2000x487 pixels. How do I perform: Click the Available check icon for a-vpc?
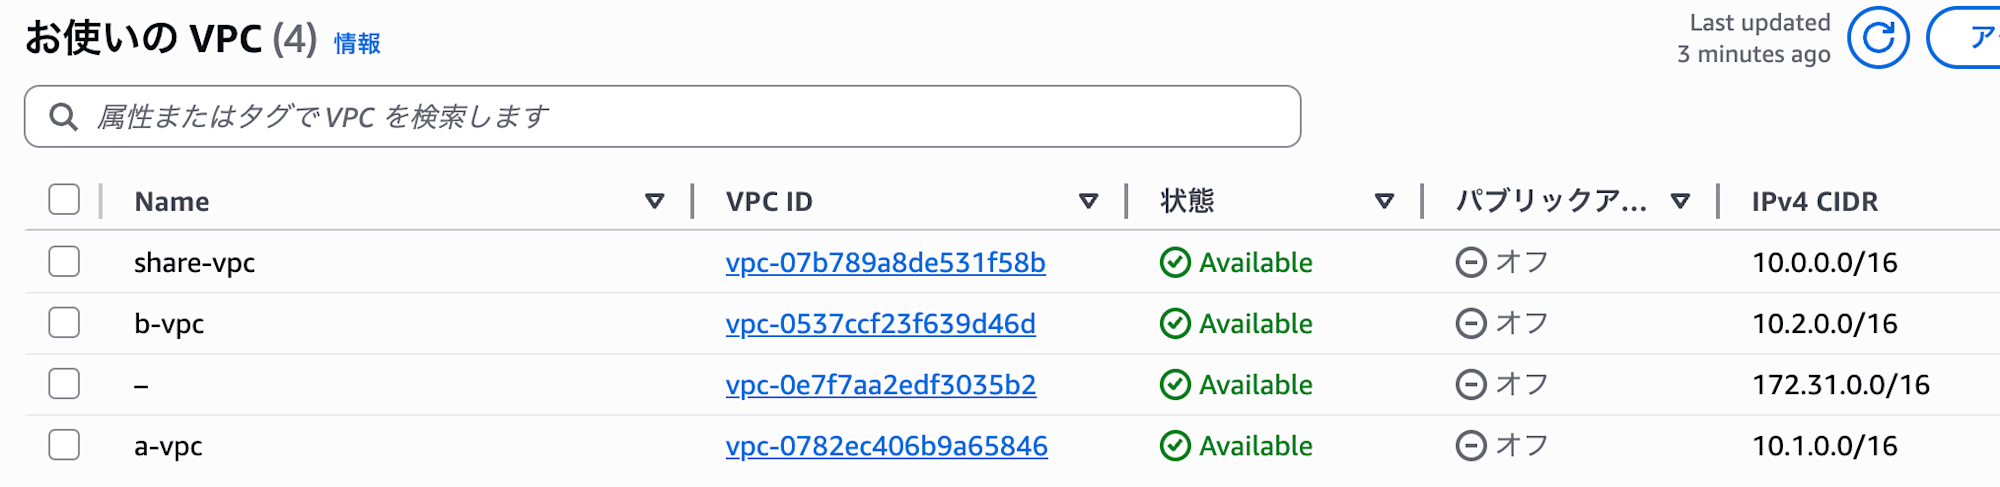[x=1175, y=445]
